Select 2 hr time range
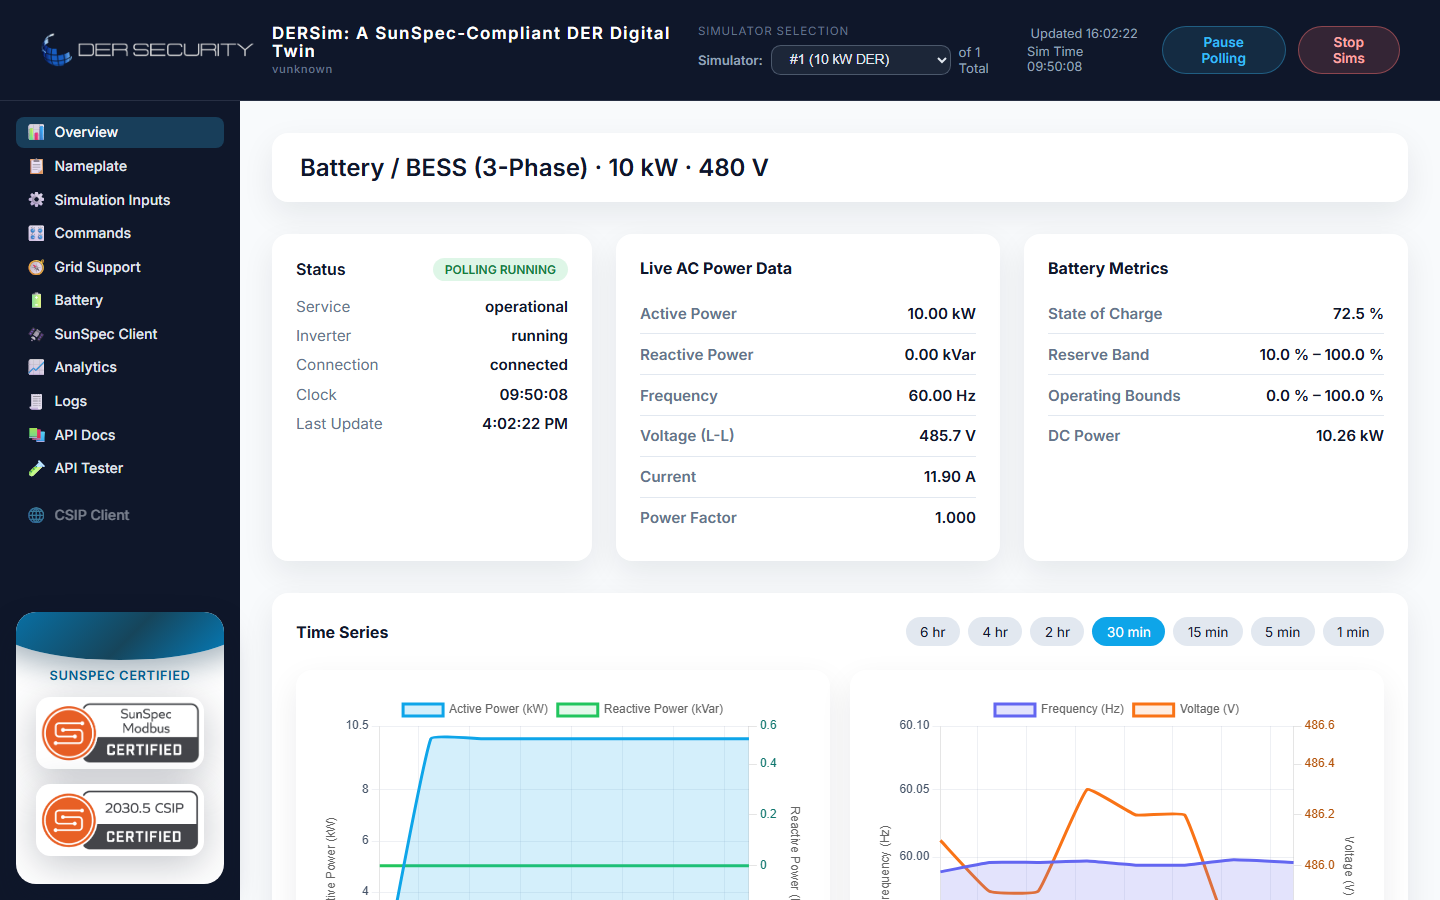 click(x=1057, y=632)
